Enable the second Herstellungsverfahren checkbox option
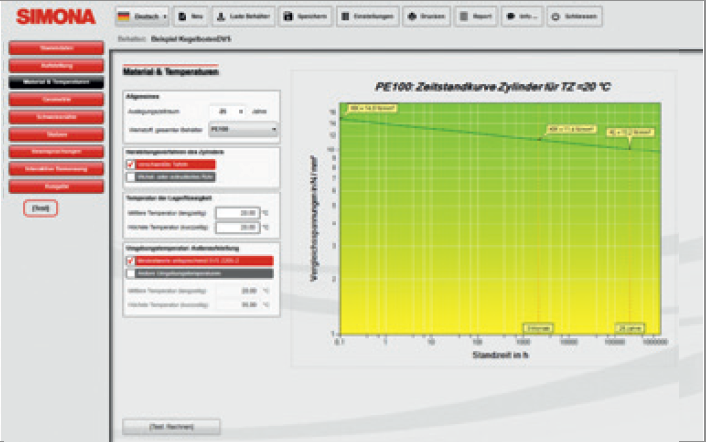Image resolution: width=706 pixels, height=442 pixels. [131, 177]
